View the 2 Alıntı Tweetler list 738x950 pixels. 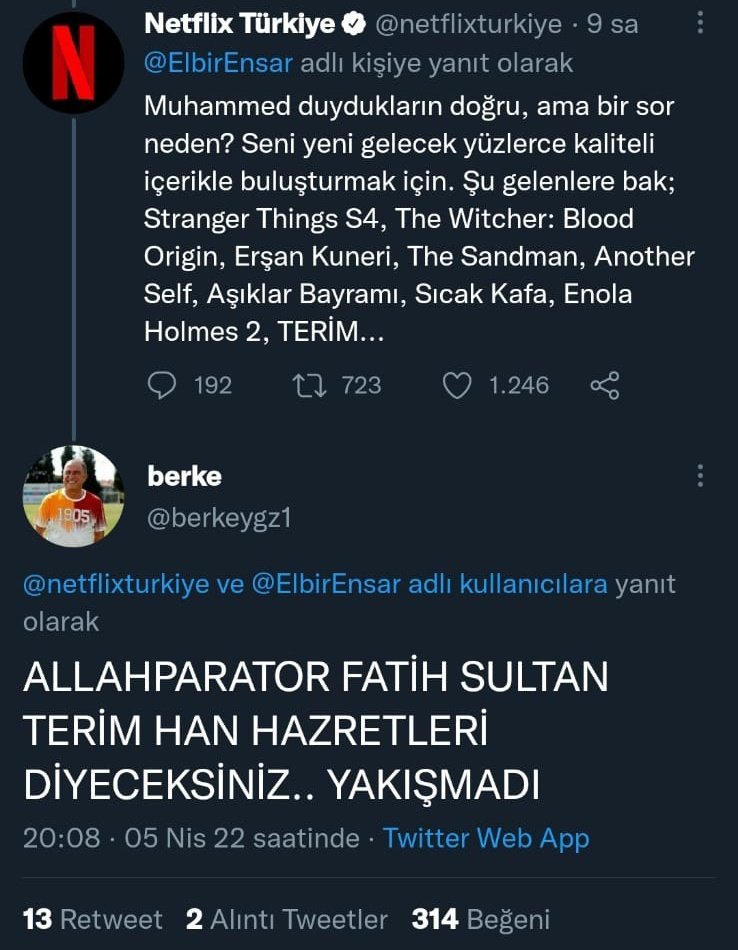287,919
